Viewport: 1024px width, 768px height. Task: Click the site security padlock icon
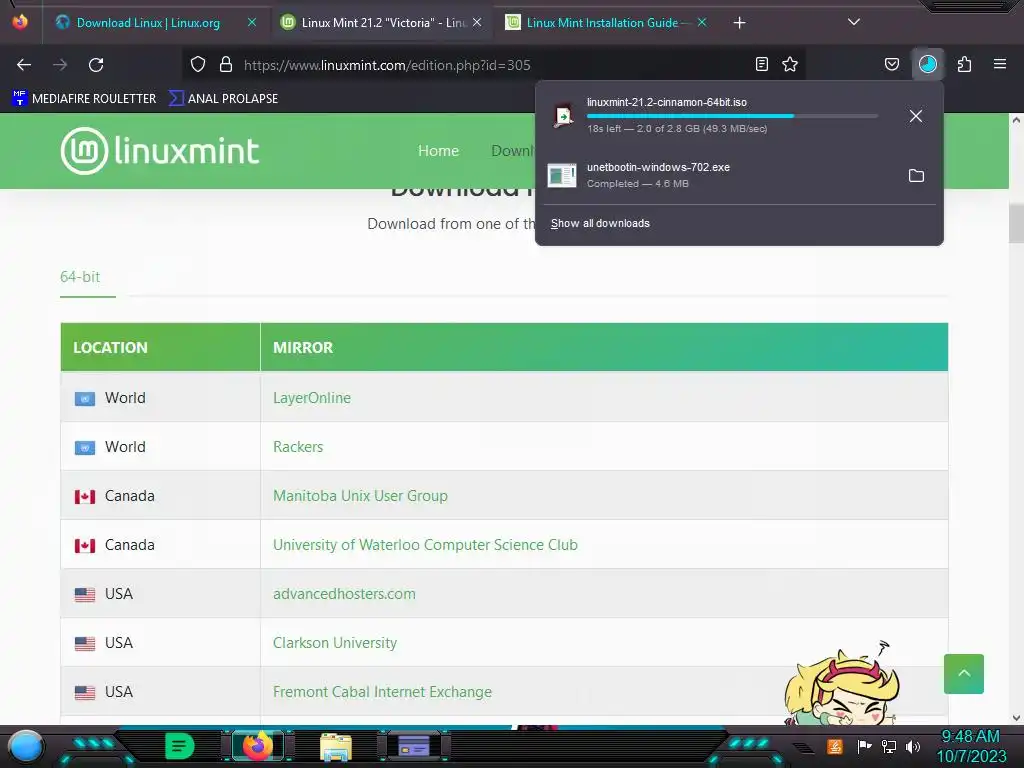click(x=226, y=64)
